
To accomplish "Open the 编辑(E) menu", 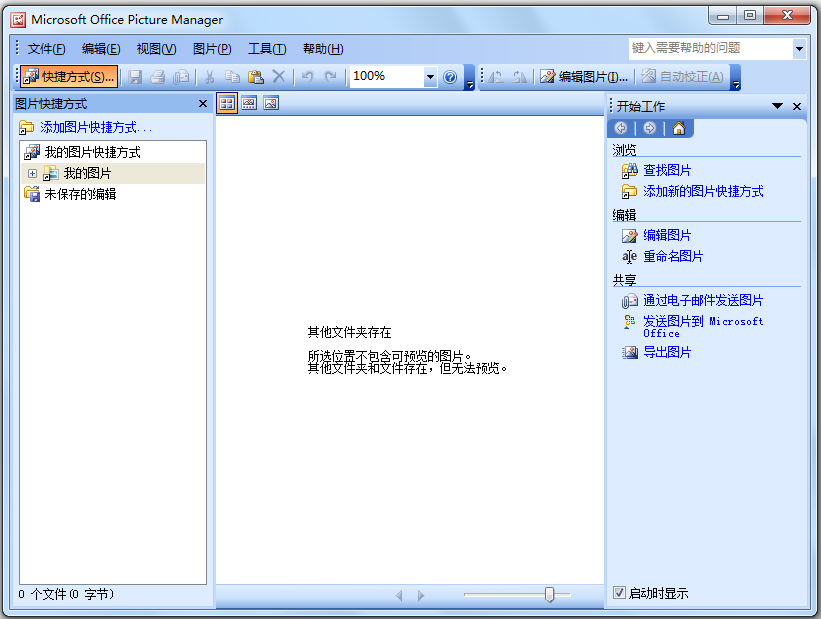I will pos(101,49).
